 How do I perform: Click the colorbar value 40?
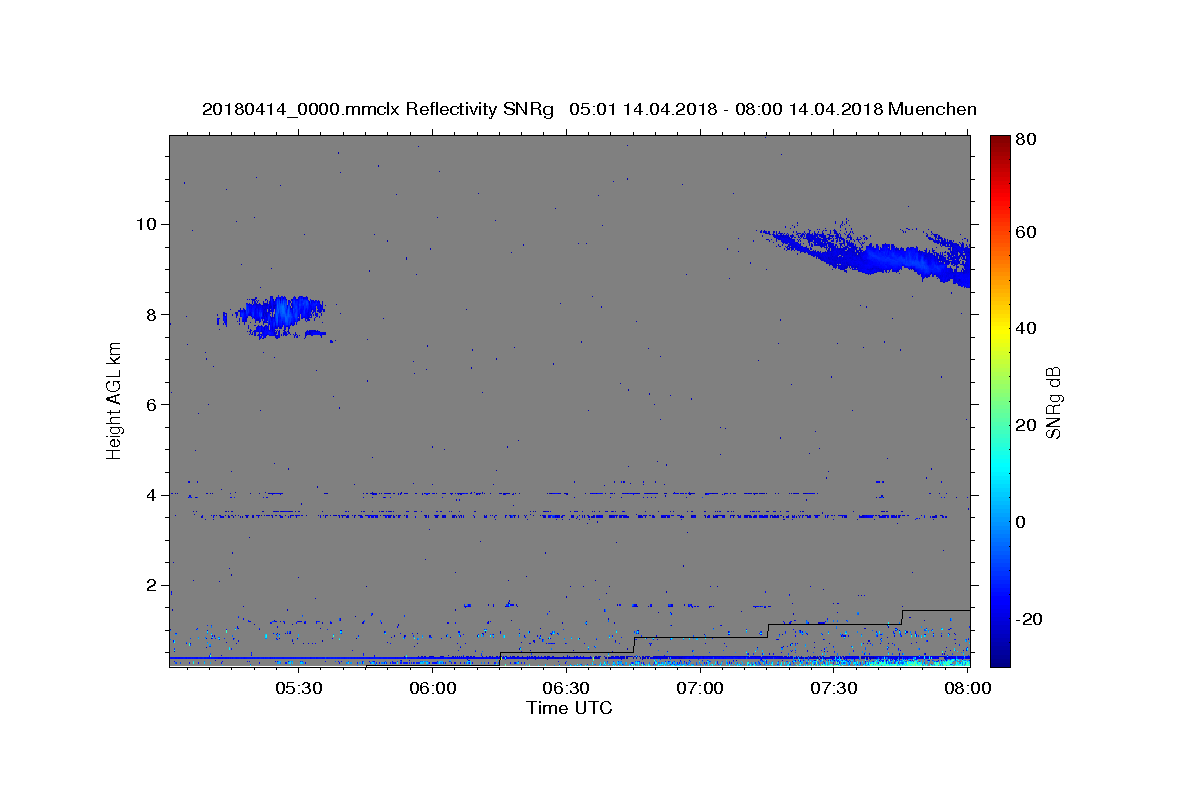[x=1026, y=328]
